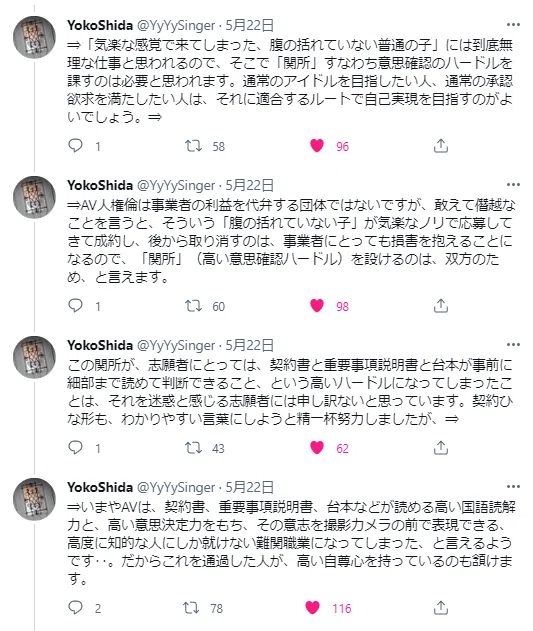Remove like from the tweet with 62 likes

[317, 447]
